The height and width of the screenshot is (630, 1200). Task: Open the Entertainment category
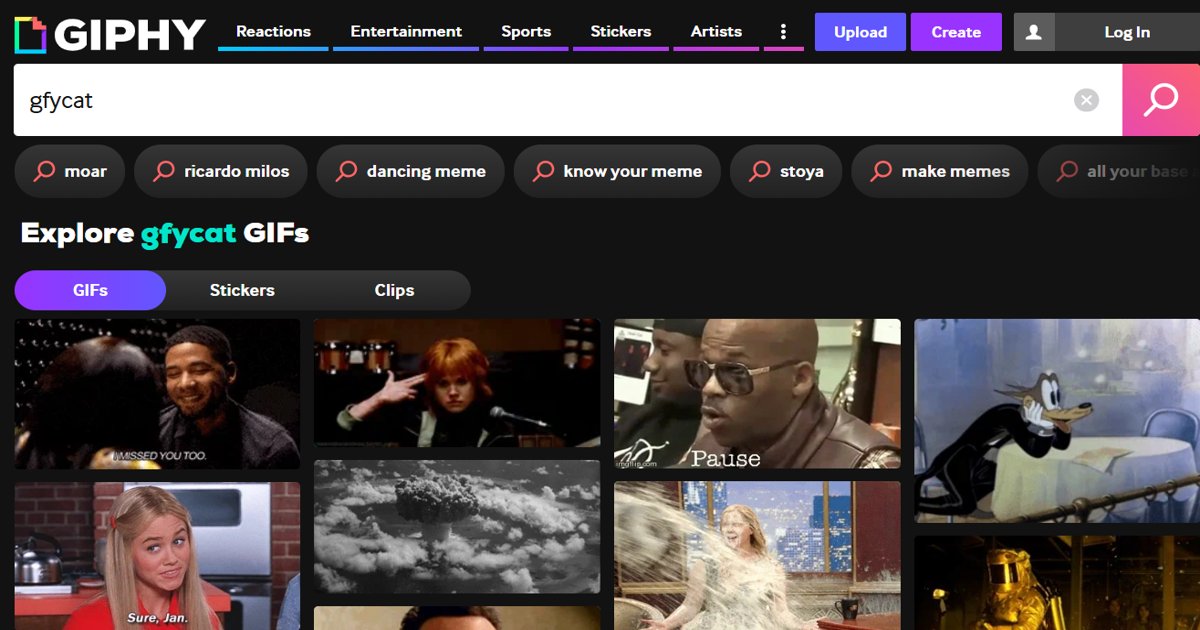[406, 32]
